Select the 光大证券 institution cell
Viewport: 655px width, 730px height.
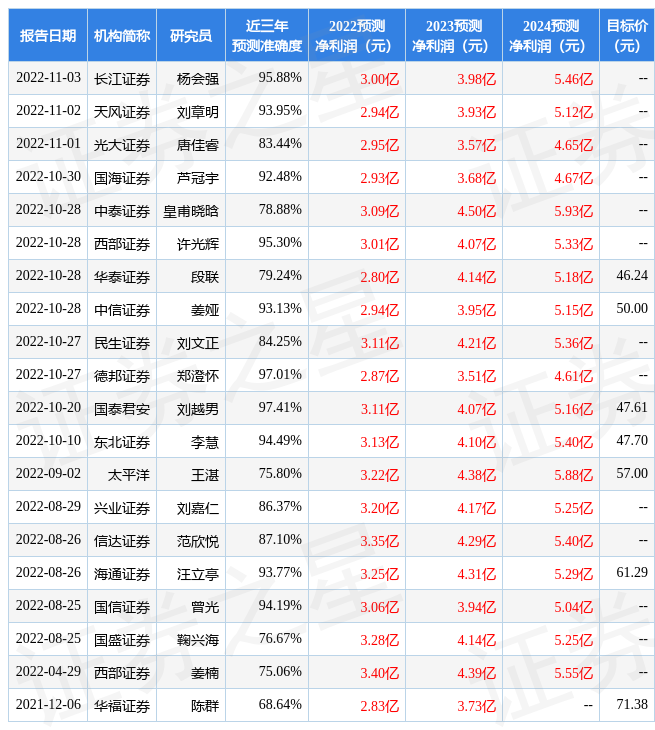tap(122, 145)
